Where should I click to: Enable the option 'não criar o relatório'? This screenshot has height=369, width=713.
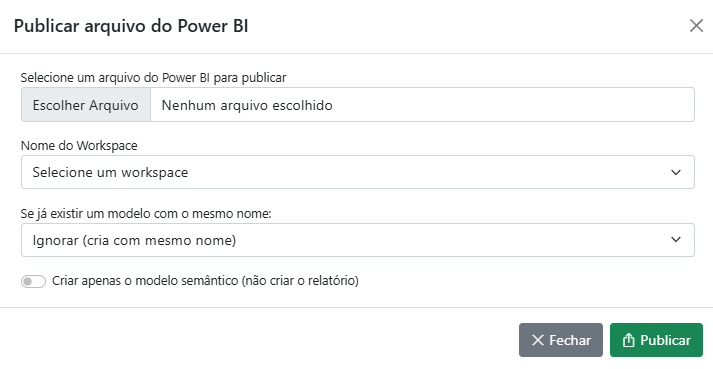pos(33,281)
